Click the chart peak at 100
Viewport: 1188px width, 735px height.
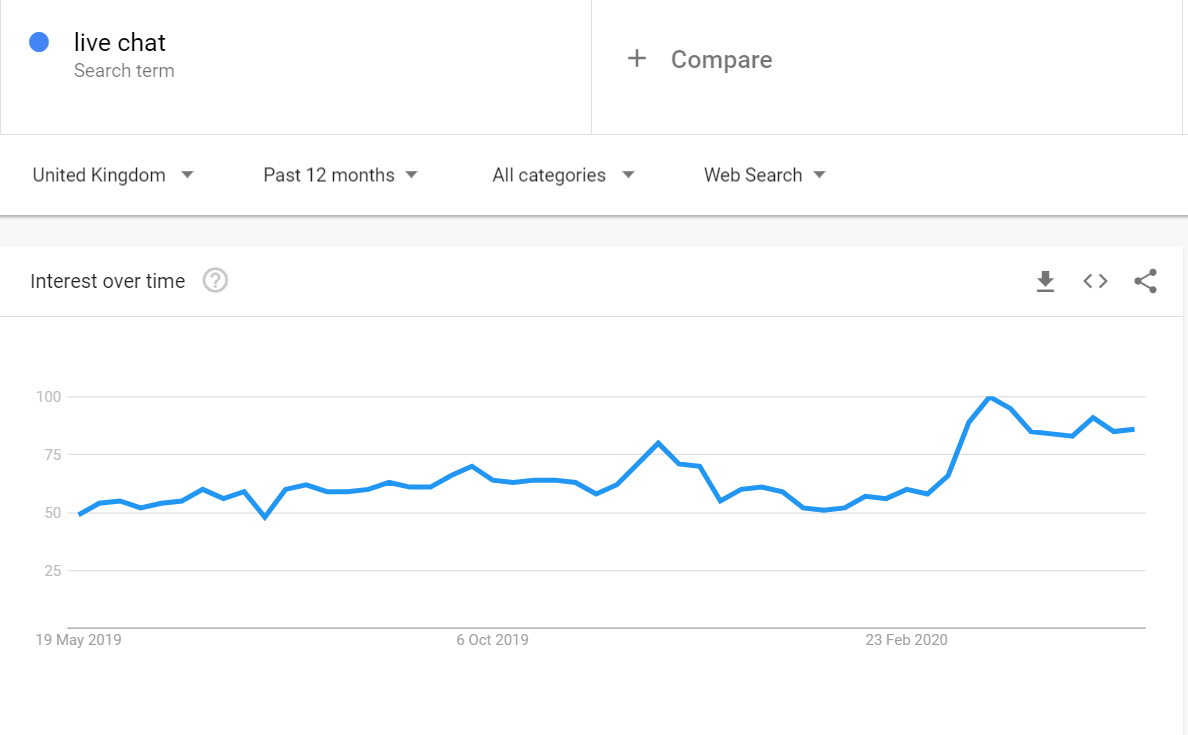989,398
